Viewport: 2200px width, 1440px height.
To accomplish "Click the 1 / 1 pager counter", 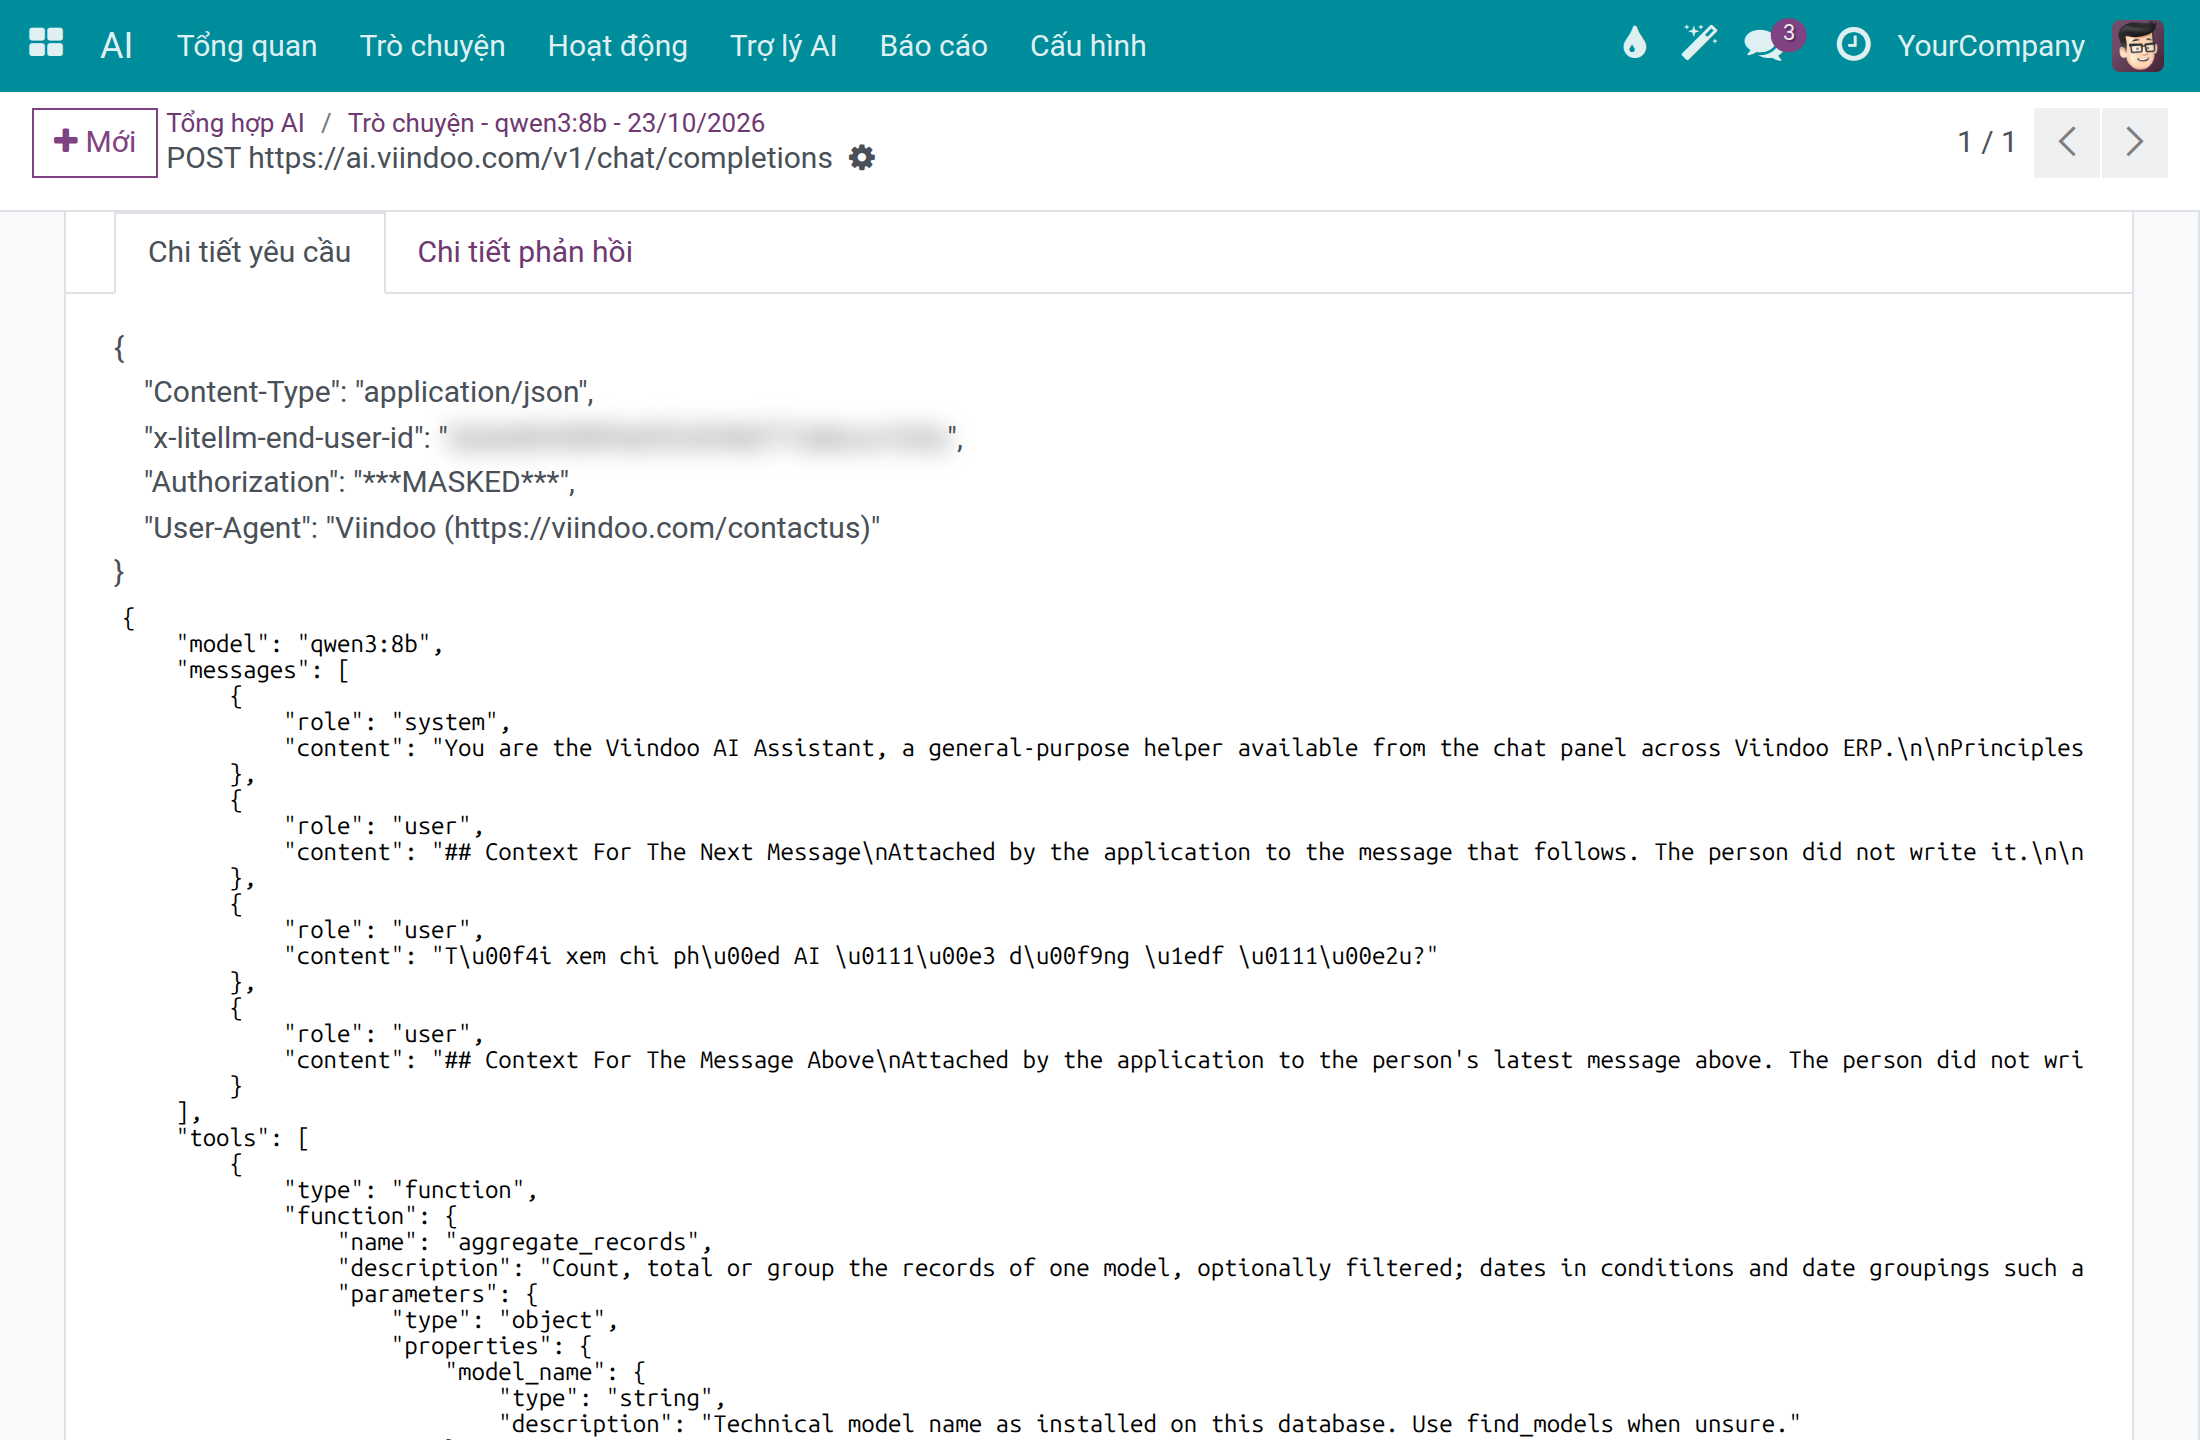I will (x=1986, y=142).
